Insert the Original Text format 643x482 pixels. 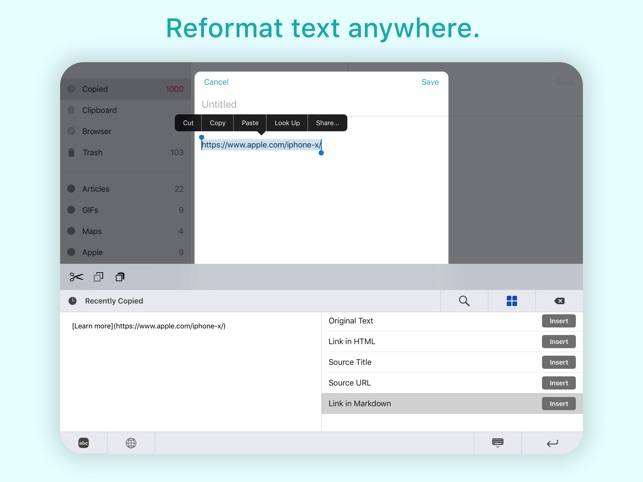(559, 321)
